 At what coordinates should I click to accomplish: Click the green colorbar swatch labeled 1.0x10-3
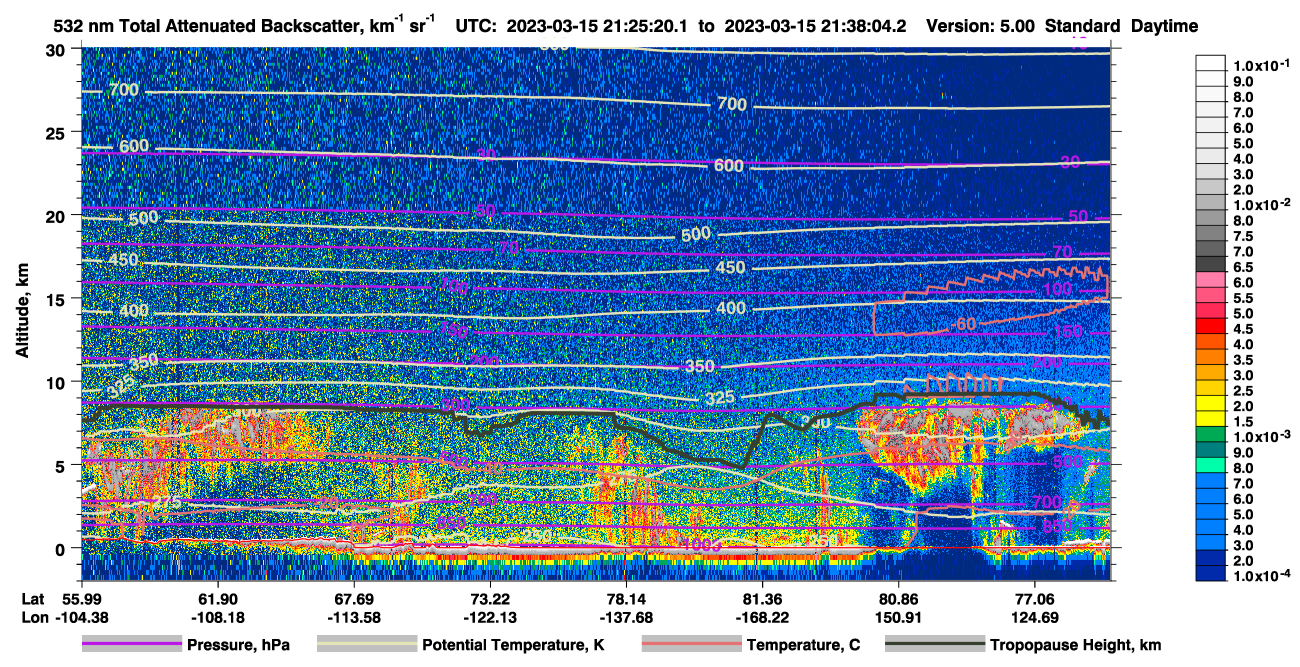click(1211, 434)
